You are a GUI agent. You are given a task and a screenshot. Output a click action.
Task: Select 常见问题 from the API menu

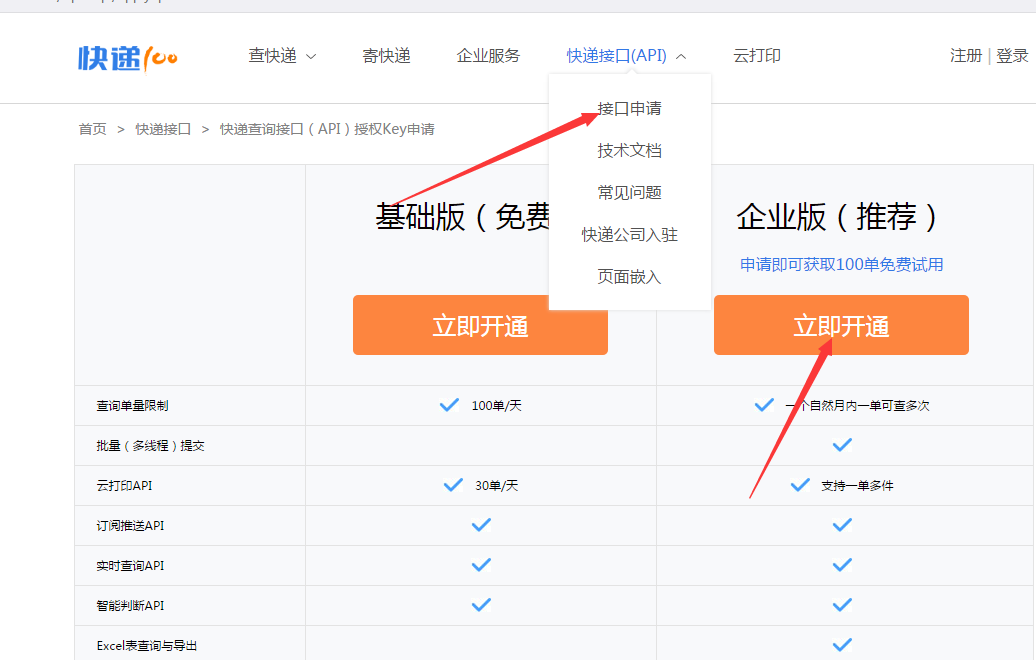[630, 192]
